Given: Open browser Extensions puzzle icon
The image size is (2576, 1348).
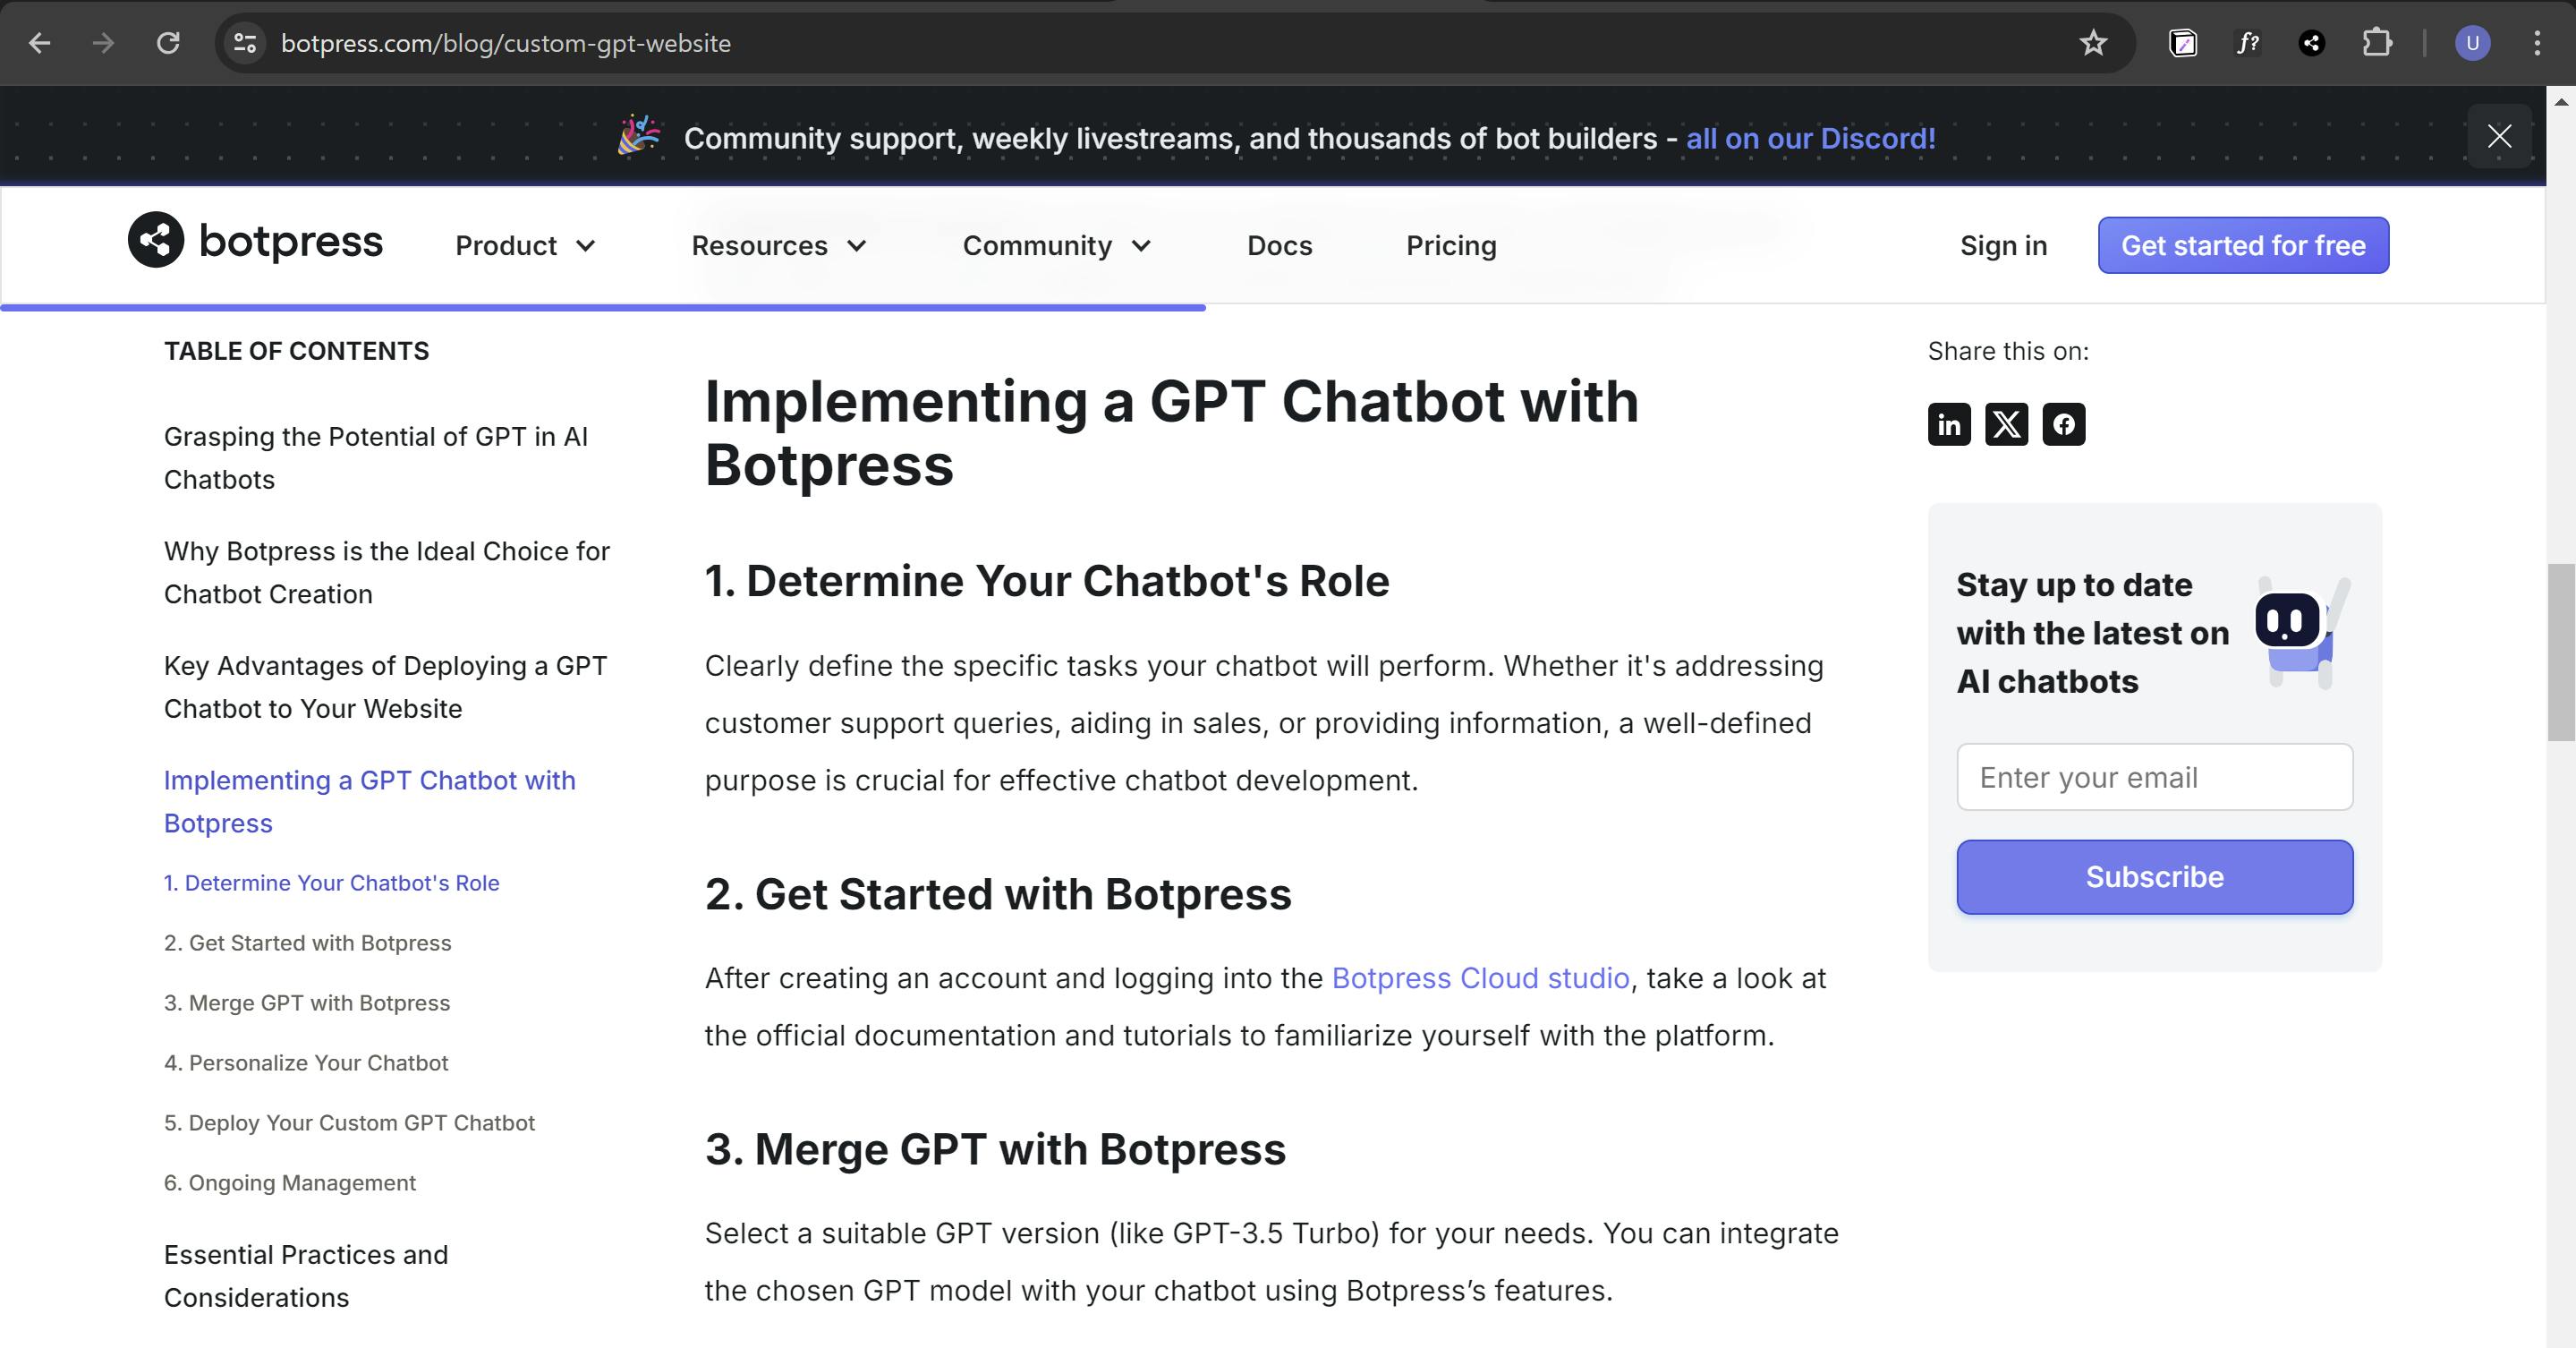Looking at the screenshot, I should [2376, 43].
